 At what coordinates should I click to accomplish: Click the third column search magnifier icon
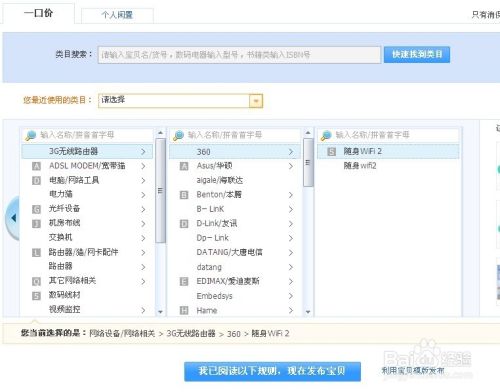click(326, 135)
